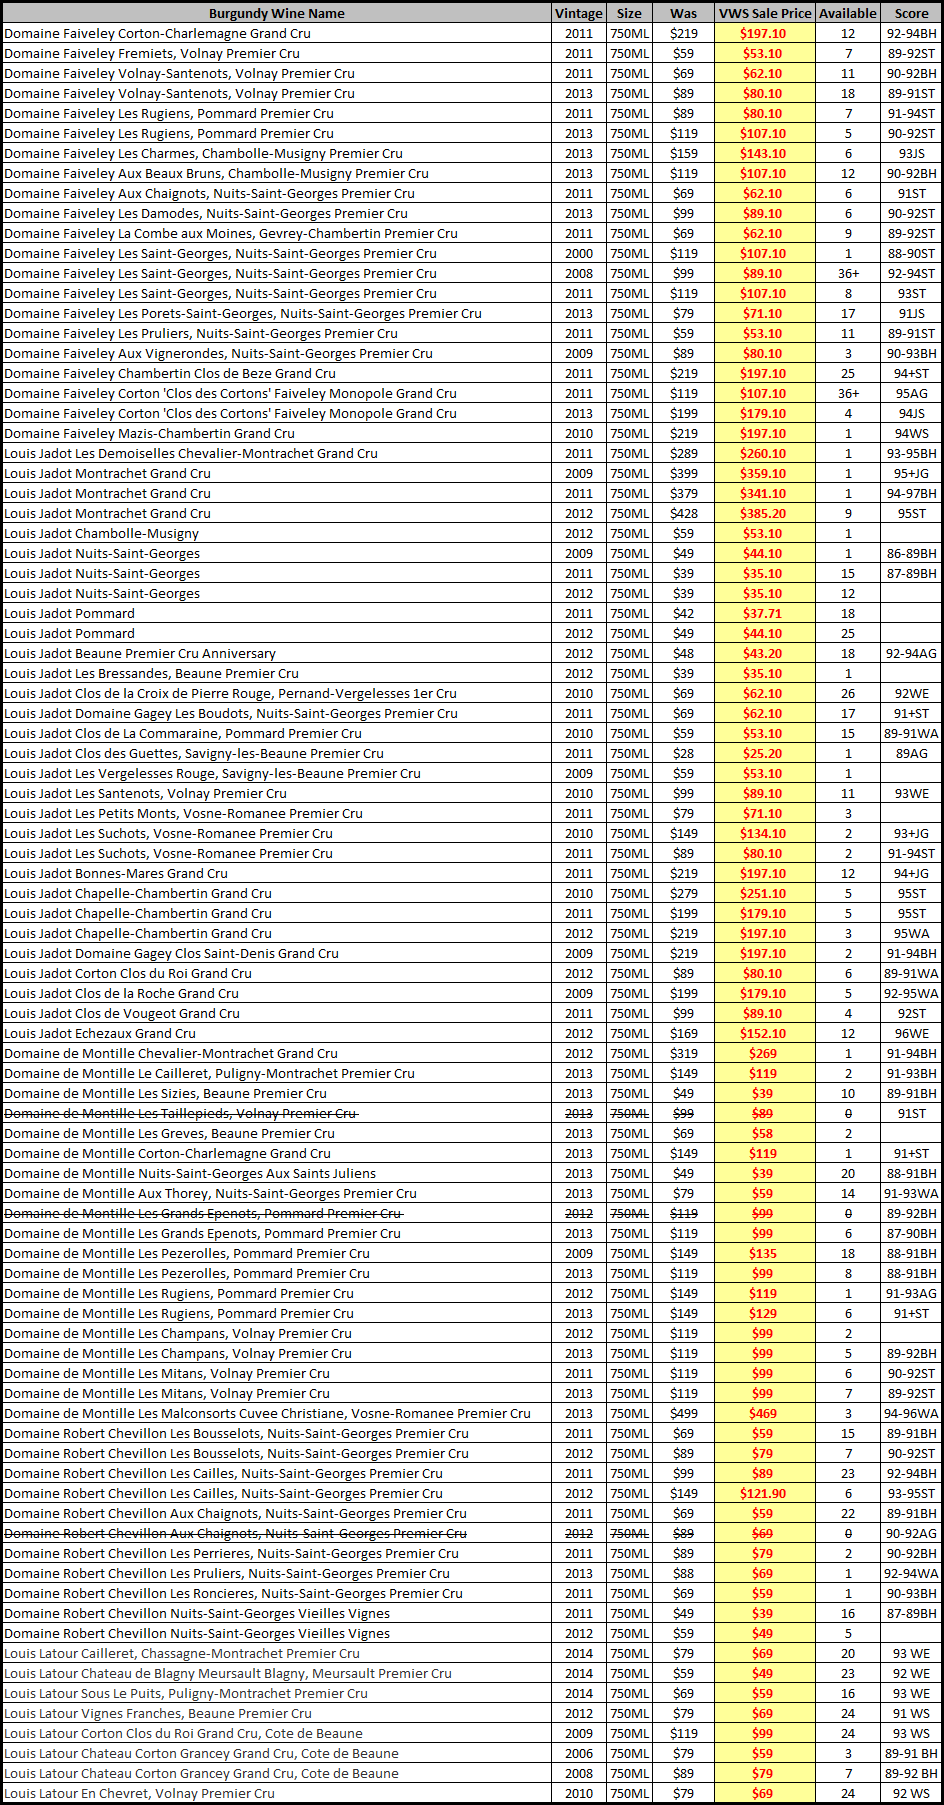Click the $143.10 sale price cell
Viewport: 944px width, 1805px height.
click(x=764, y=154)
